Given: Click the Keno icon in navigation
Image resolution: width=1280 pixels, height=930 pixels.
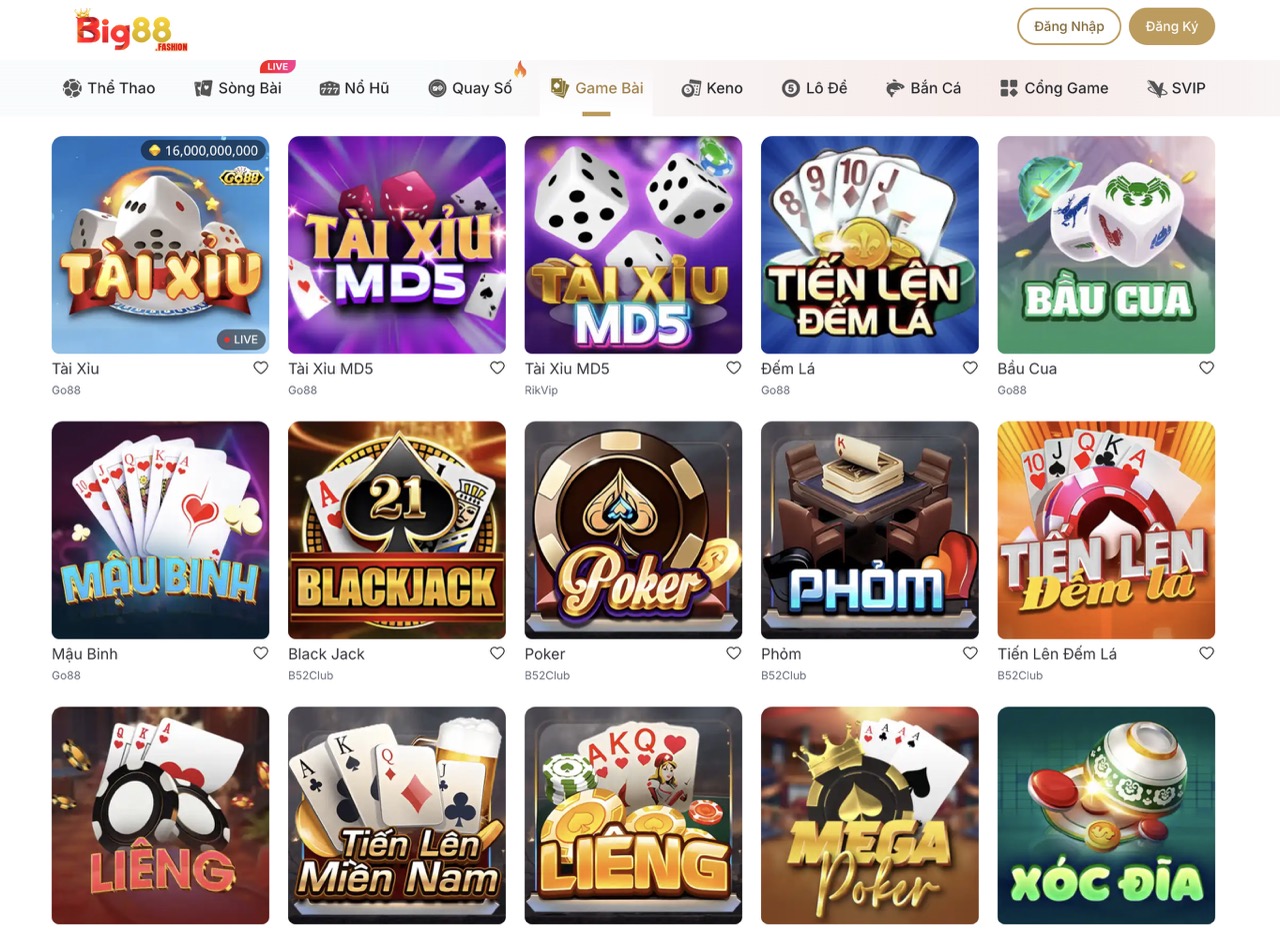Looking at the screenshot, I should click(x=691, y=88).
